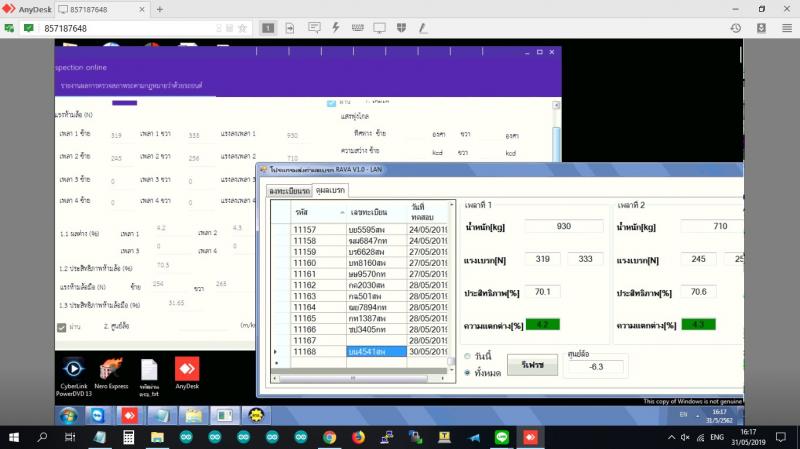800x449 pixels.
Task: Open the AnyDesk chat icon
Action: (x=314, y=28)
